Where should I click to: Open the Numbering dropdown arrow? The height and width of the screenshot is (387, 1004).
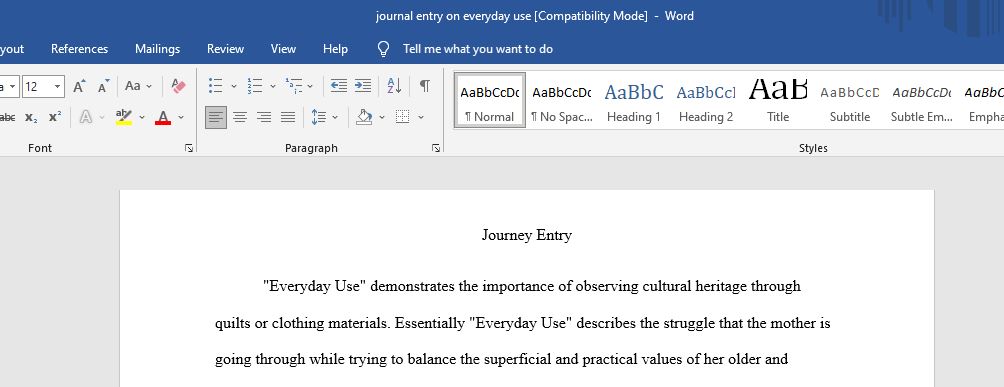click(x=273, y=86)
